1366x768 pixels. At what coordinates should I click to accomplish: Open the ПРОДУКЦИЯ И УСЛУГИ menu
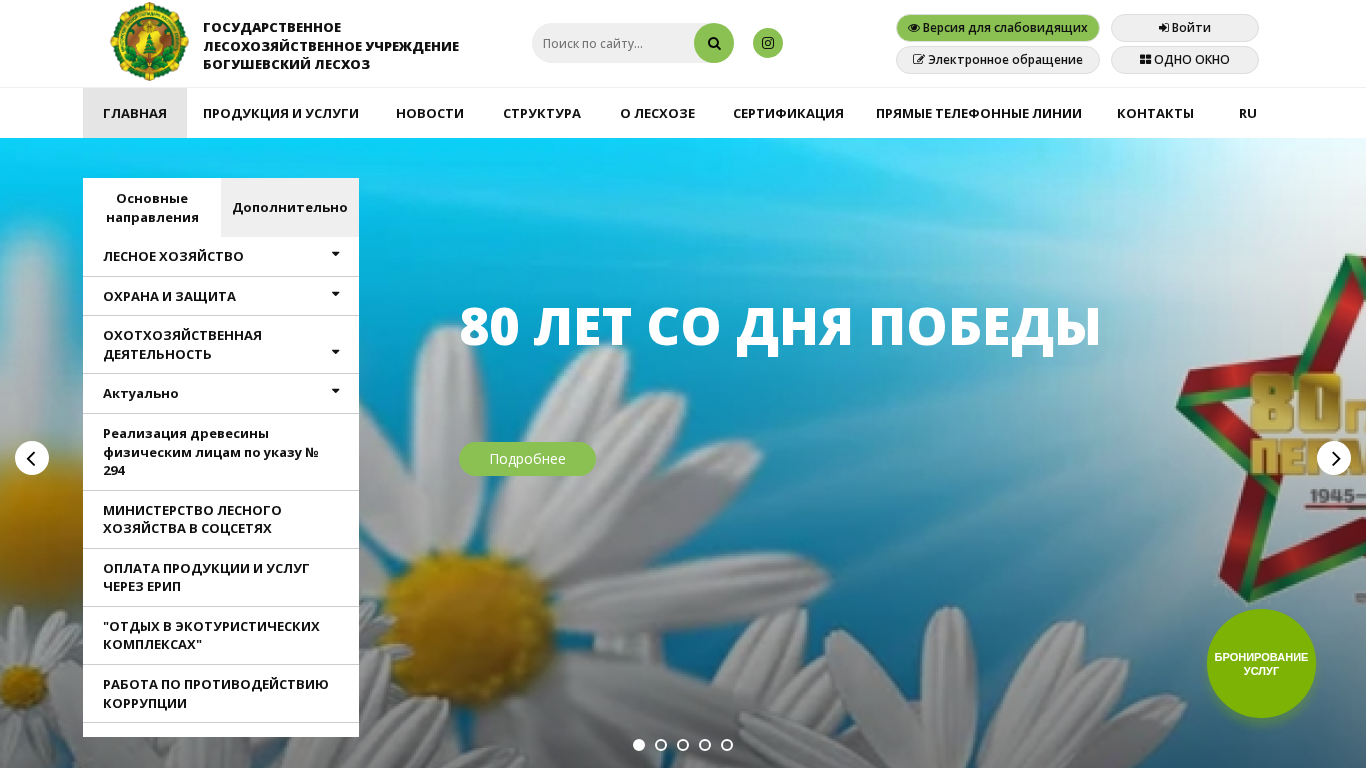[x=281, y=113]
